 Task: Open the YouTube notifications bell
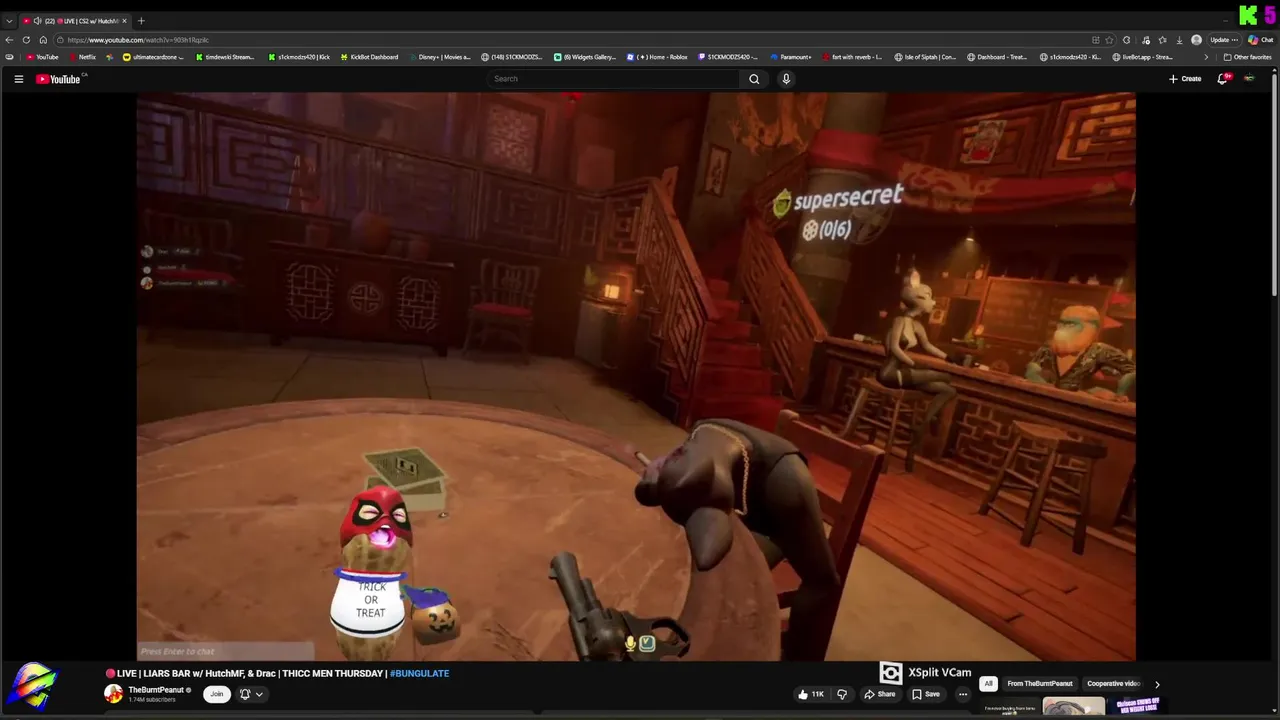click(1222, 79)
